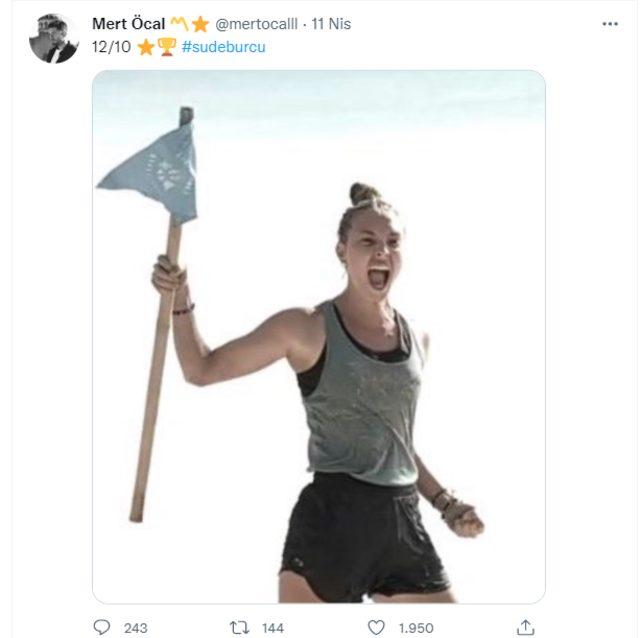
Task: Open the @mertocalll handle link
Action: (x=256, y=24)
